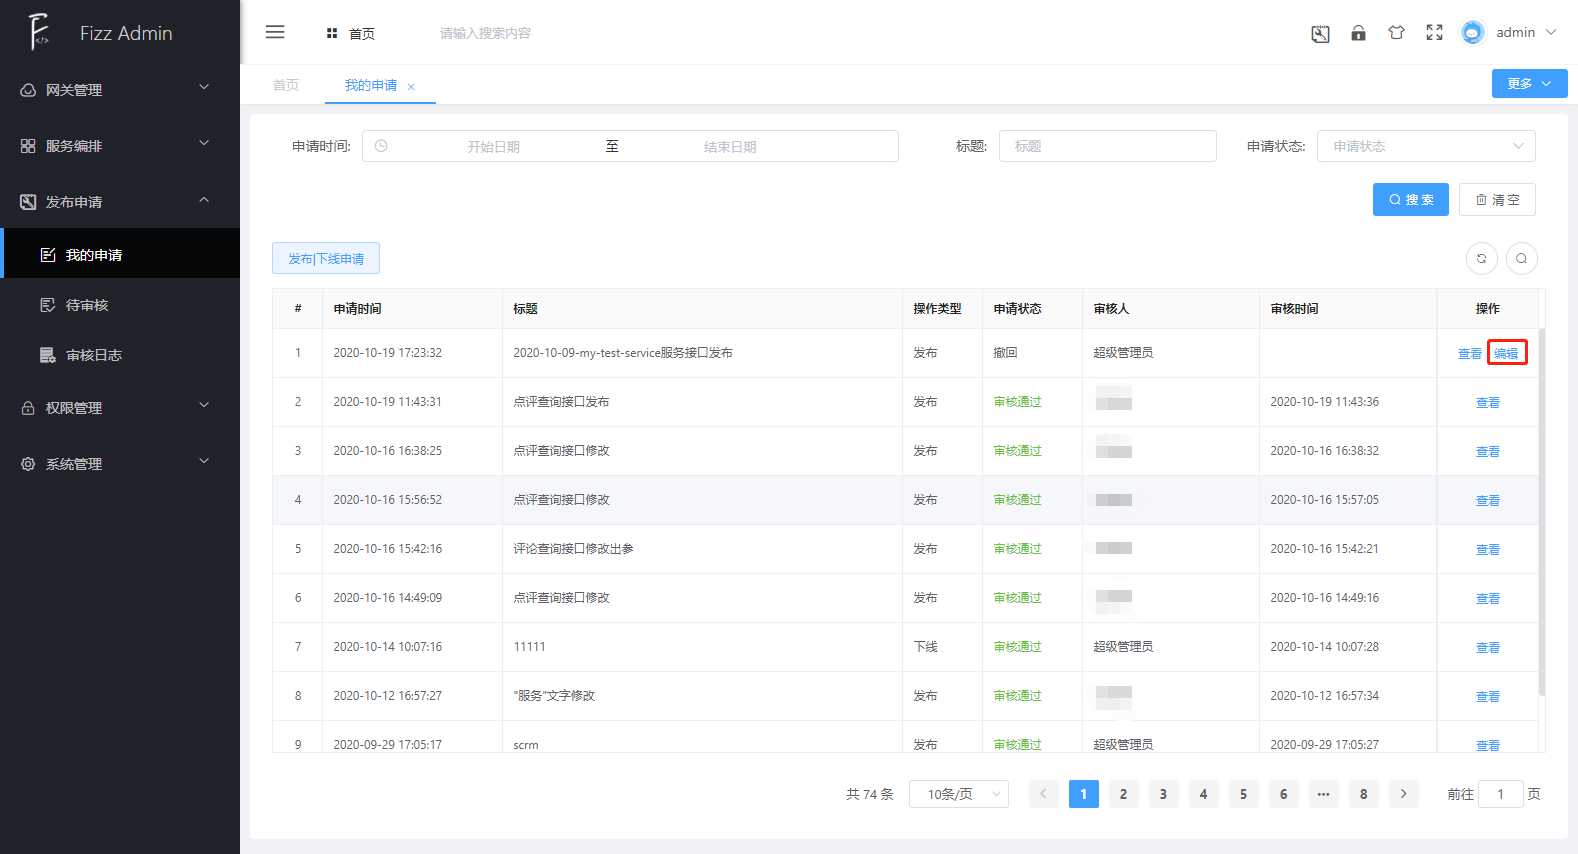Click the lock screen icon
The image size is (1578, 854).
coord(1358,33)
